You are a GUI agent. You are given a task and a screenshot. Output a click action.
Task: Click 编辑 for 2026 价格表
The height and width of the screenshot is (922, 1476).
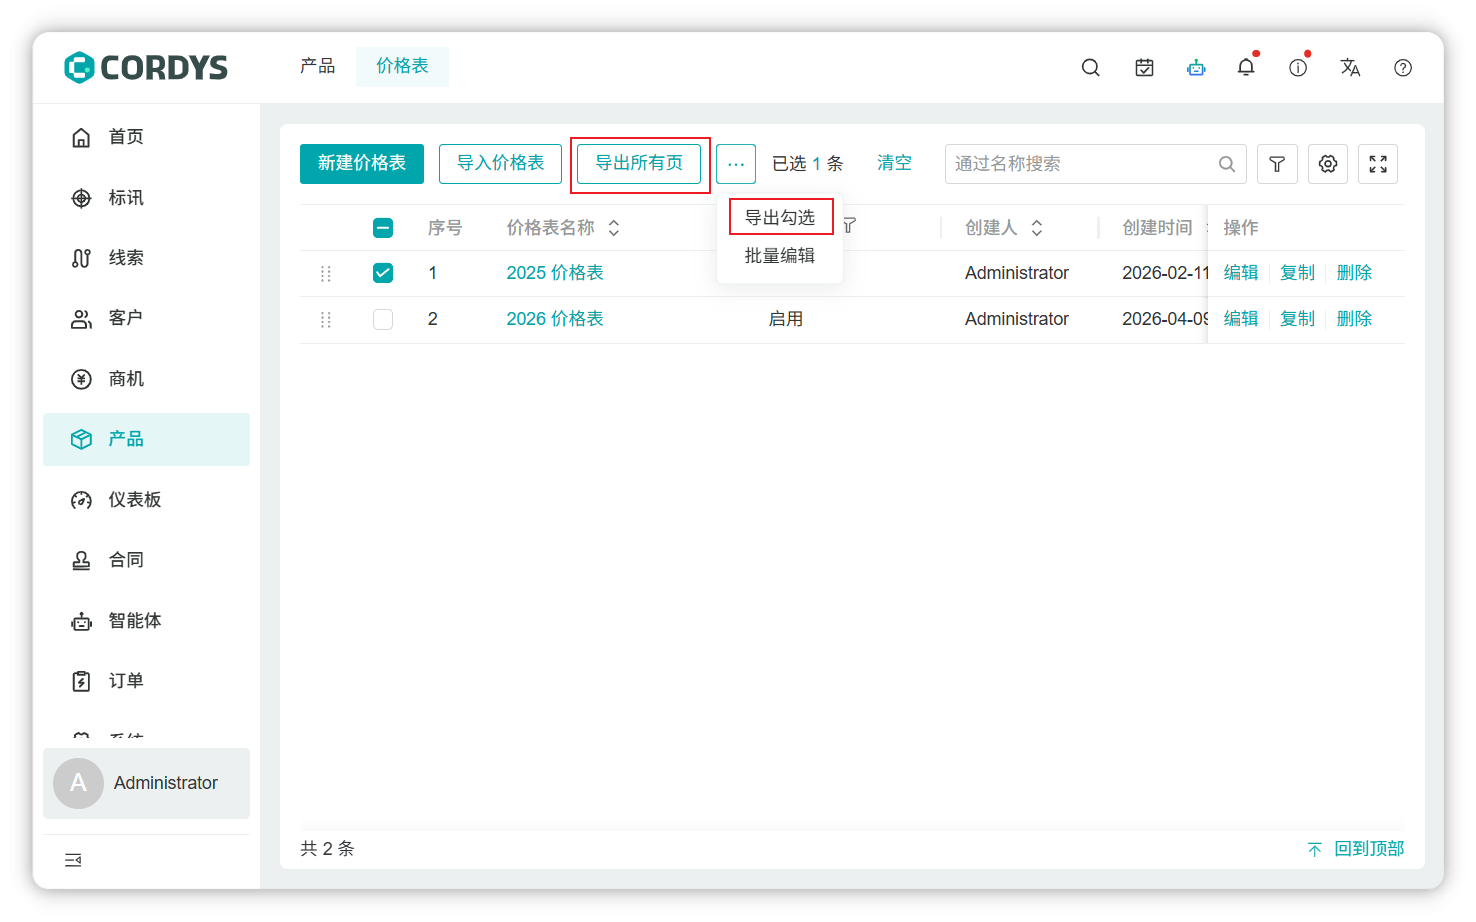[1241, 319]
